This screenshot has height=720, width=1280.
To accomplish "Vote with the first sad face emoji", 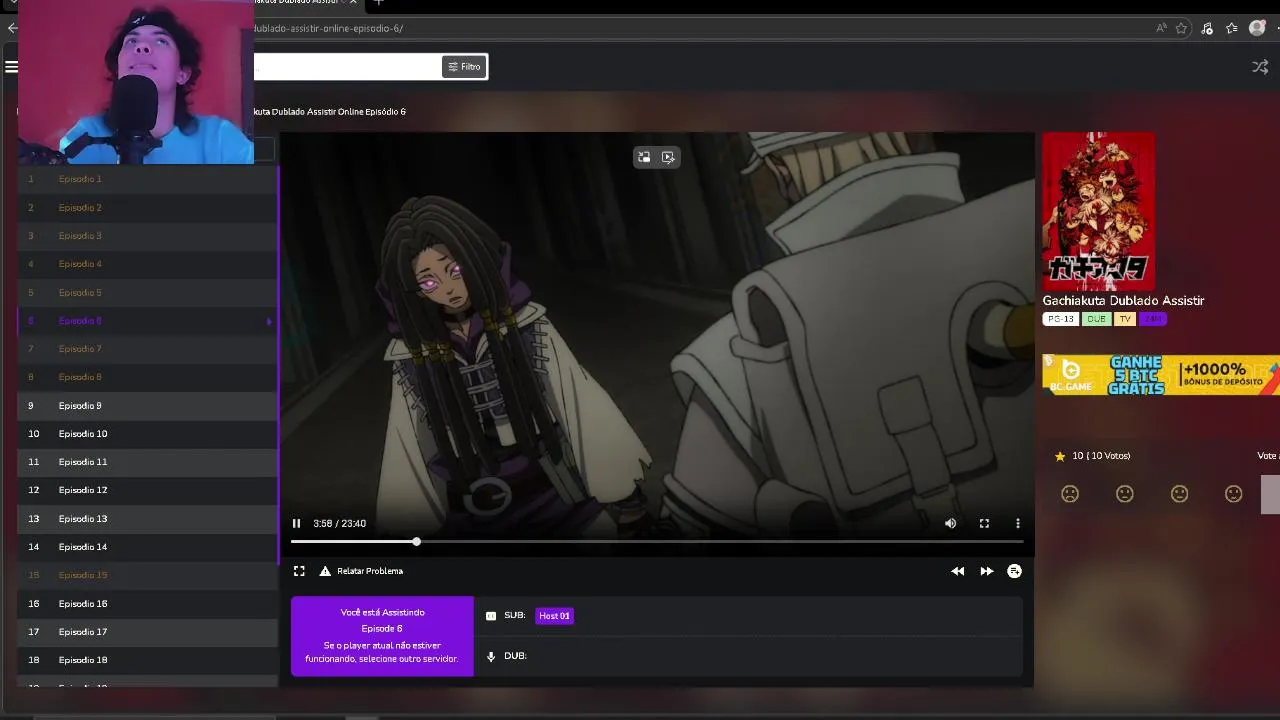I will point(1070,494).
